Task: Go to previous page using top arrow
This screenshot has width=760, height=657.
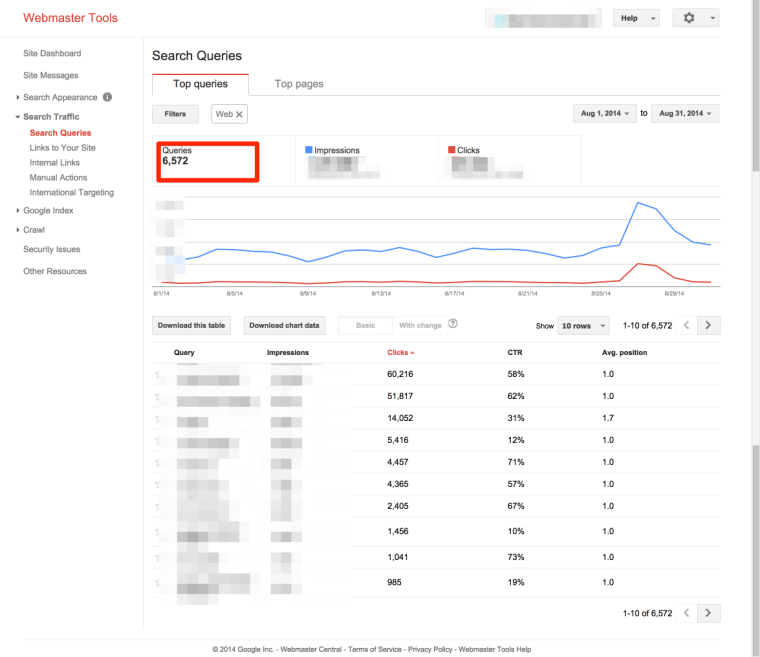Action: point(686,325)
